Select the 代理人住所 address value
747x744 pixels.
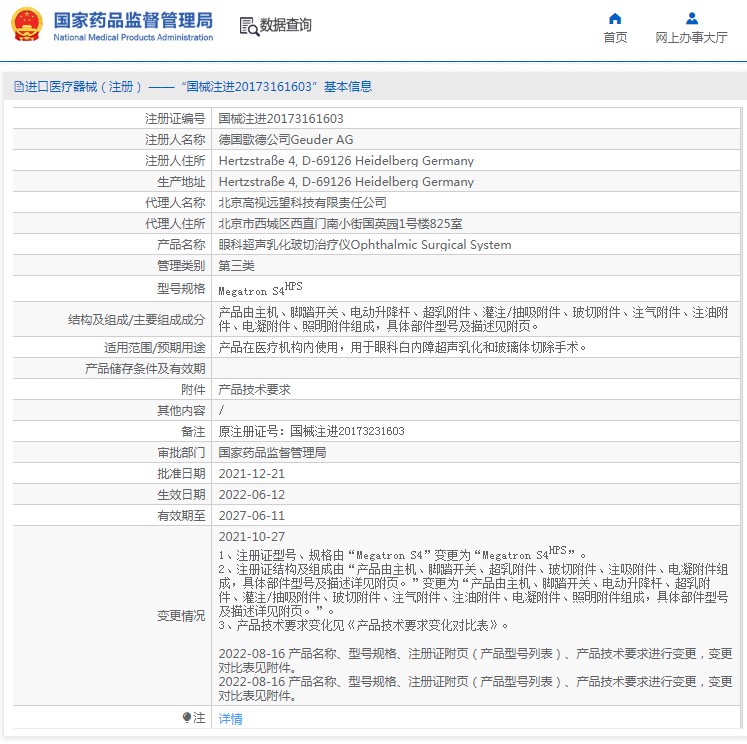point(340,223)
